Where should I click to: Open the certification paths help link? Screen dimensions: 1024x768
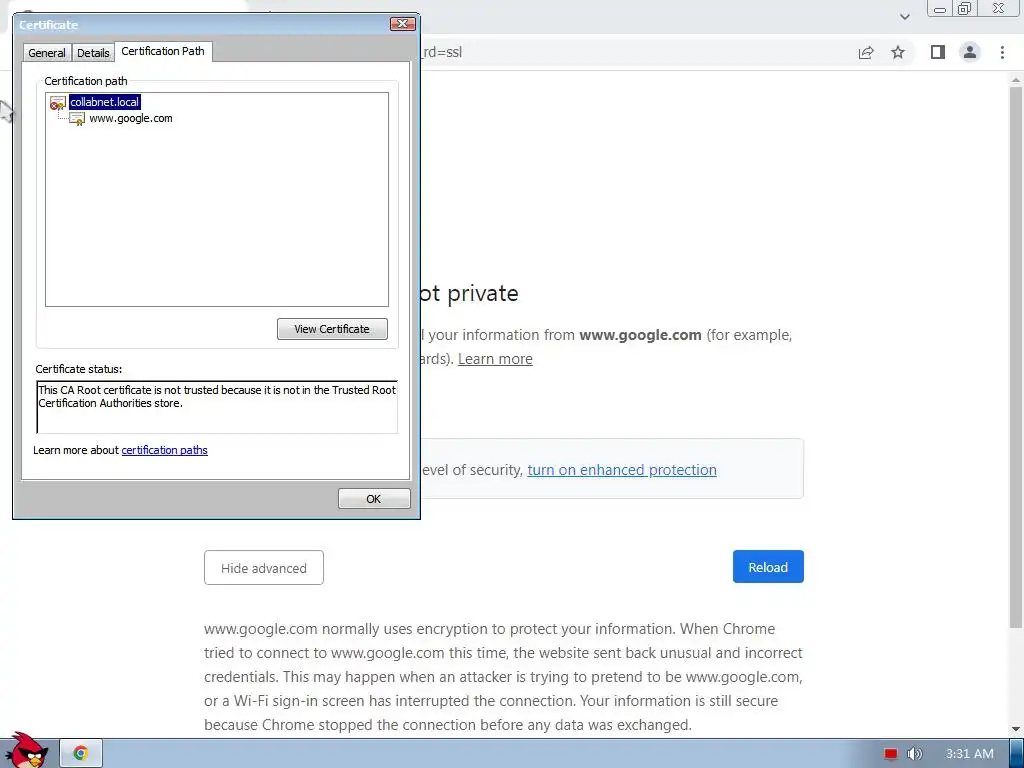click(x=165, y=450)
